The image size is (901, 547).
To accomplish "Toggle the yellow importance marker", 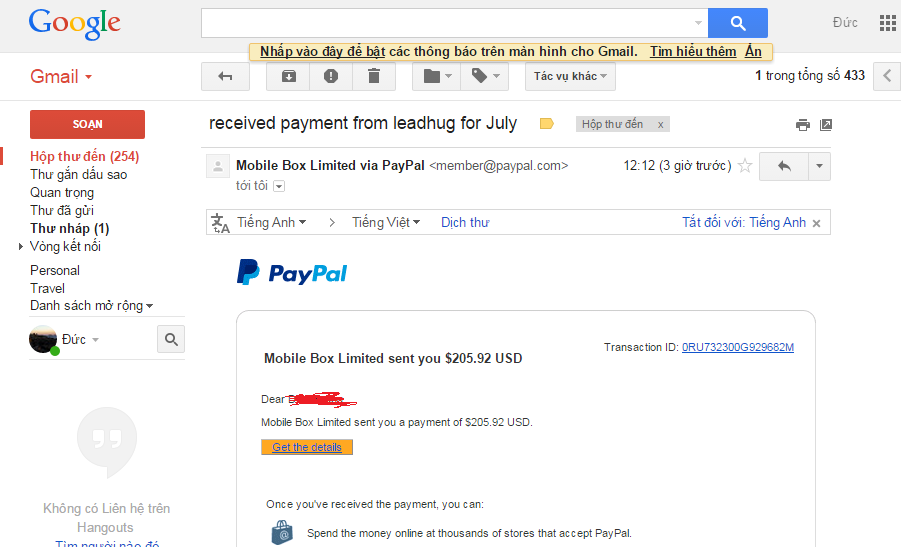I will tap(546, 124).
